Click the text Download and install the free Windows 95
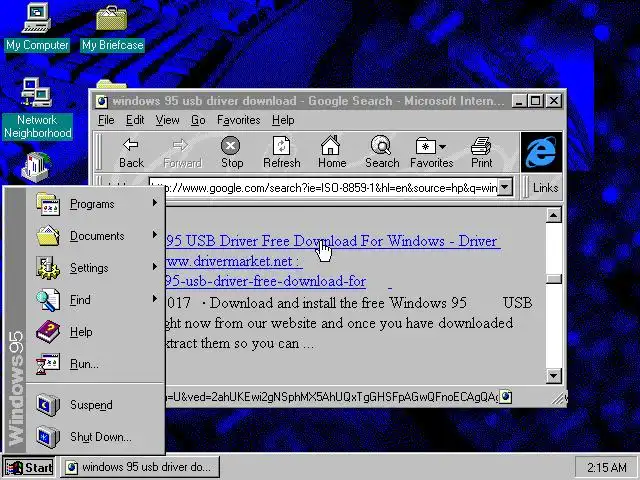640x480 pixels. point(338,303)
